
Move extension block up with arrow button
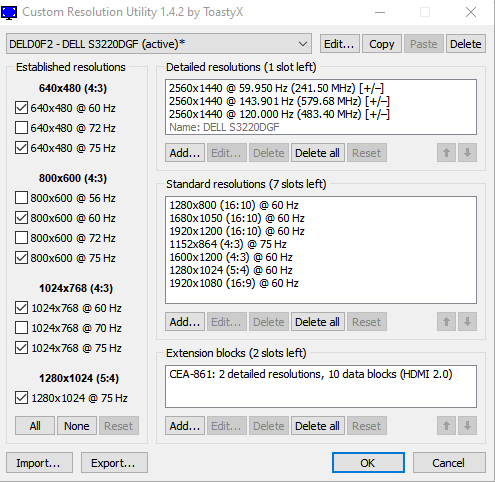pyautogui.click(x=446, y=426)
